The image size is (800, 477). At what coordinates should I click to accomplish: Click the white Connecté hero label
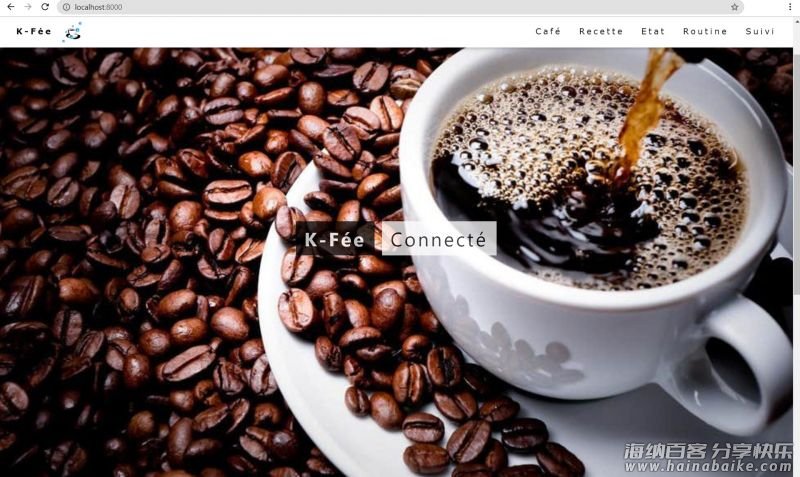pos(439,238)
